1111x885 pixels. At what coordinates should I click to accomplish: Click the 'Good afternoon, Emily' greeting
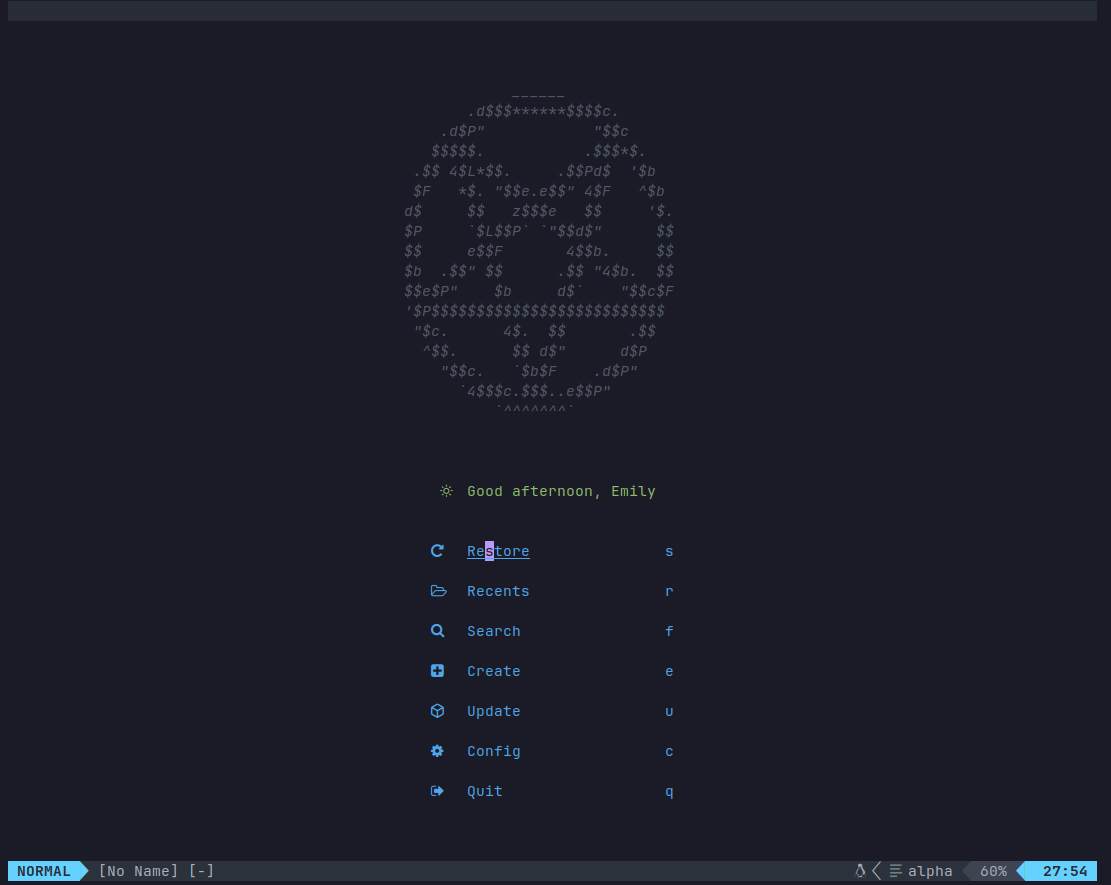561,491
